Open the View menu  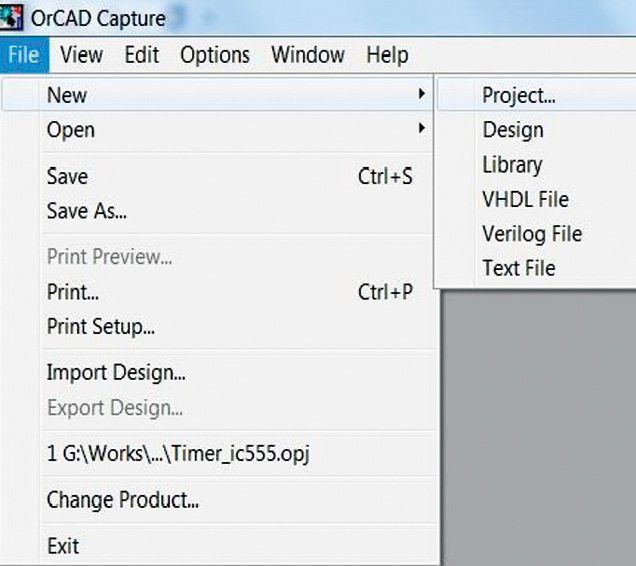tap(81, 54)
